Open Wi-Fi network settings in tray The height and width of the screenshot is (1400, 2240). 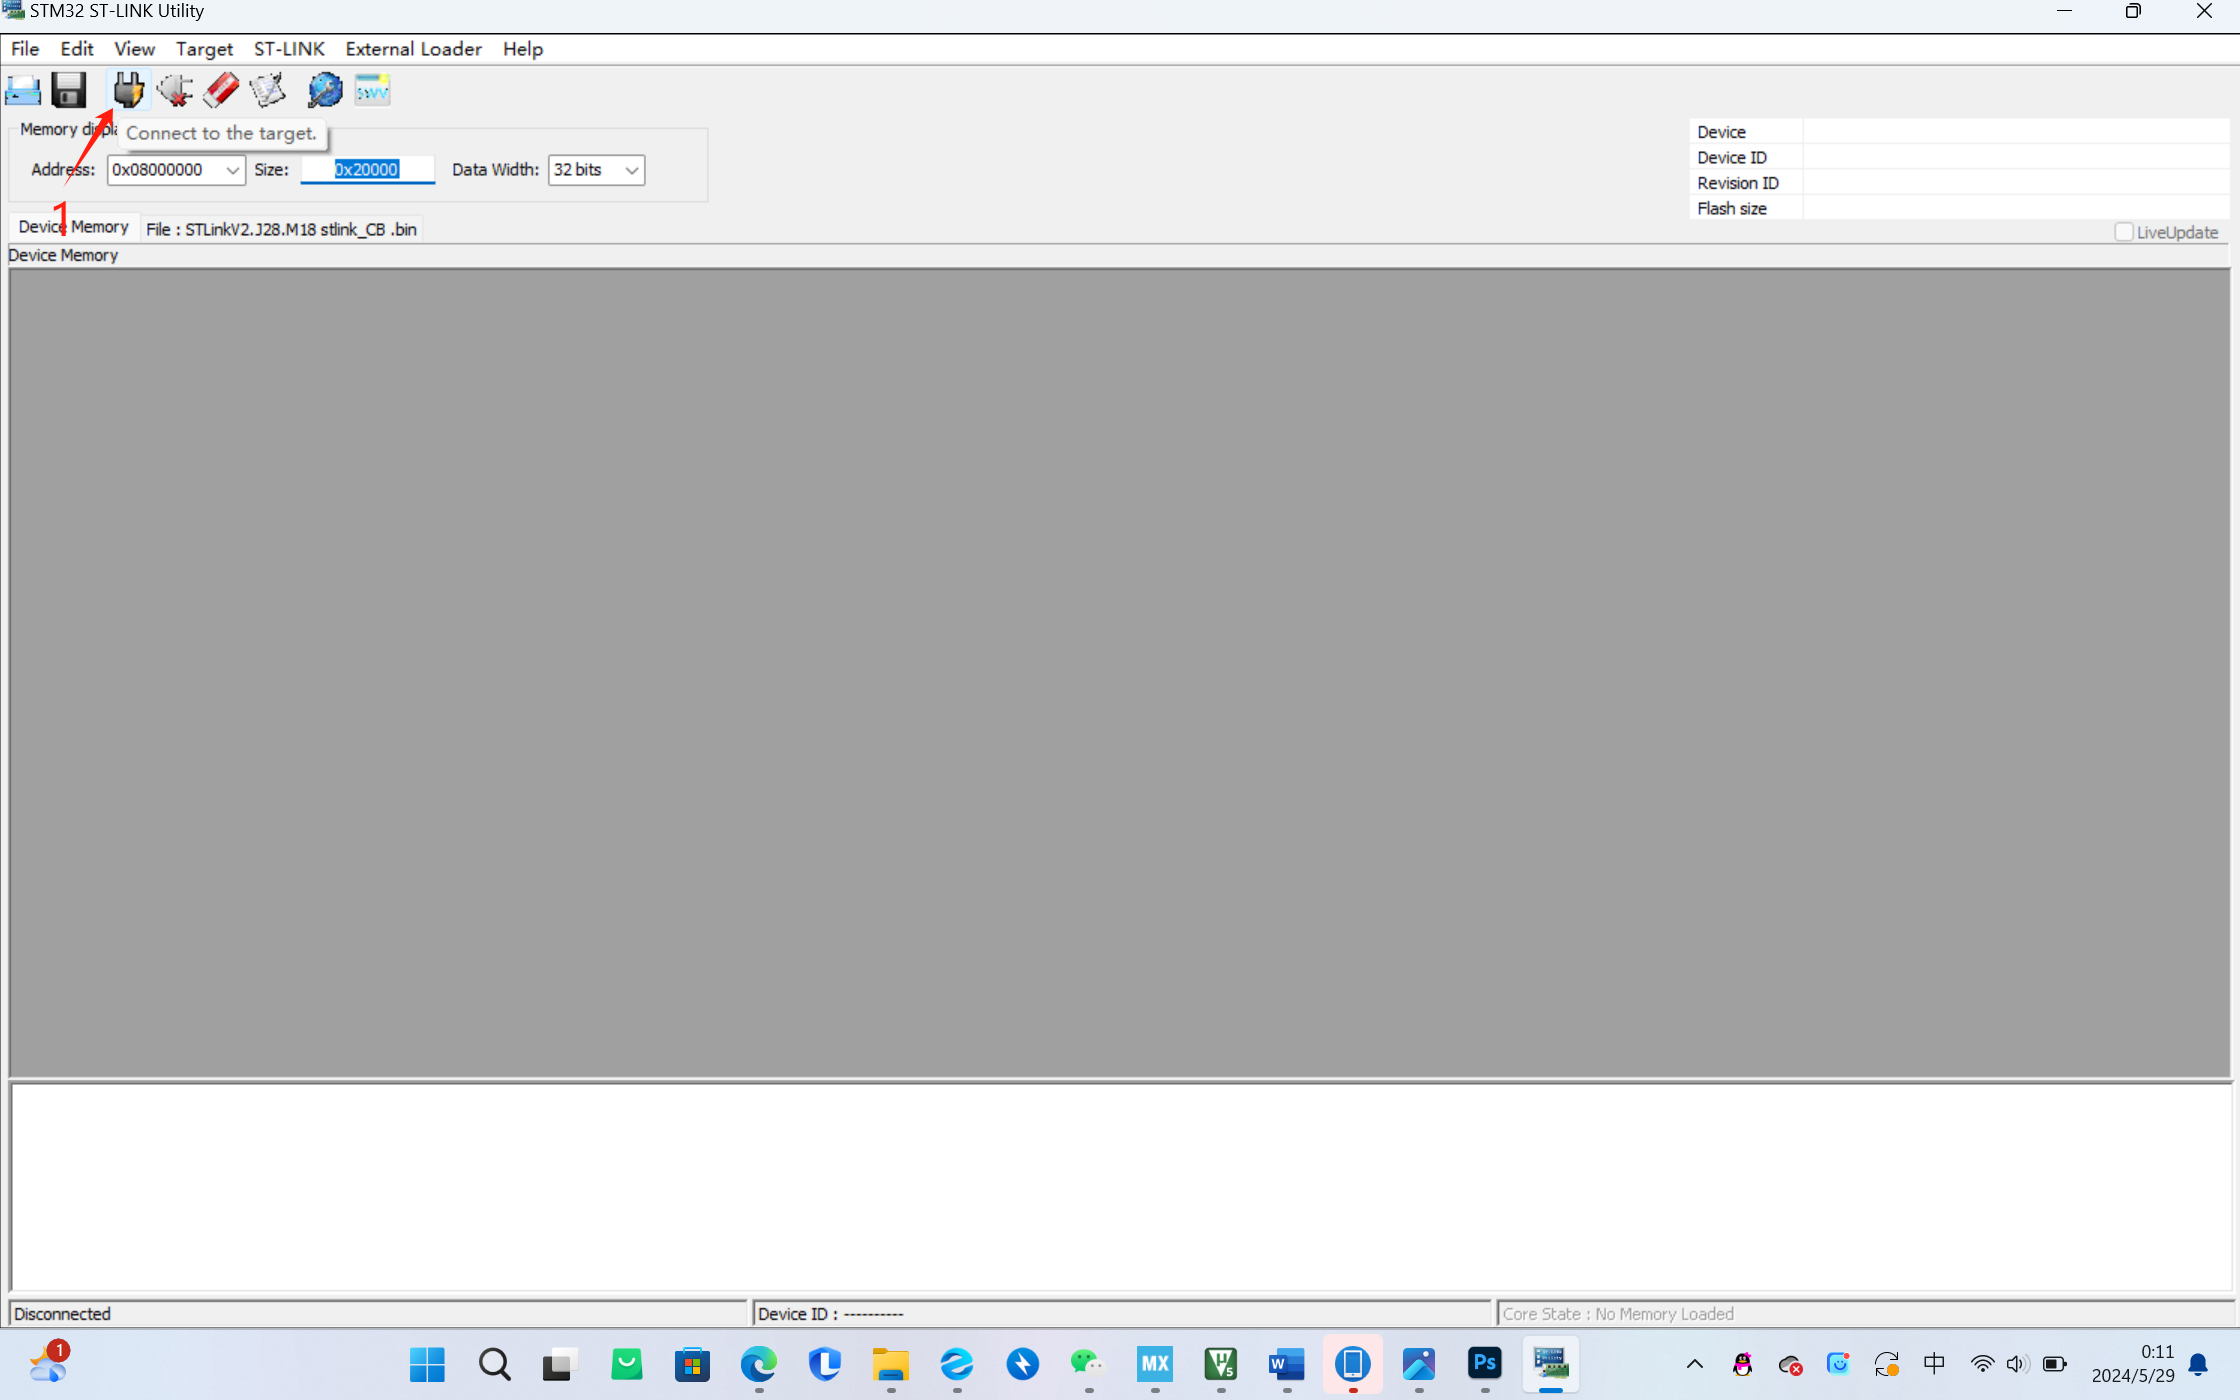1981,1364
